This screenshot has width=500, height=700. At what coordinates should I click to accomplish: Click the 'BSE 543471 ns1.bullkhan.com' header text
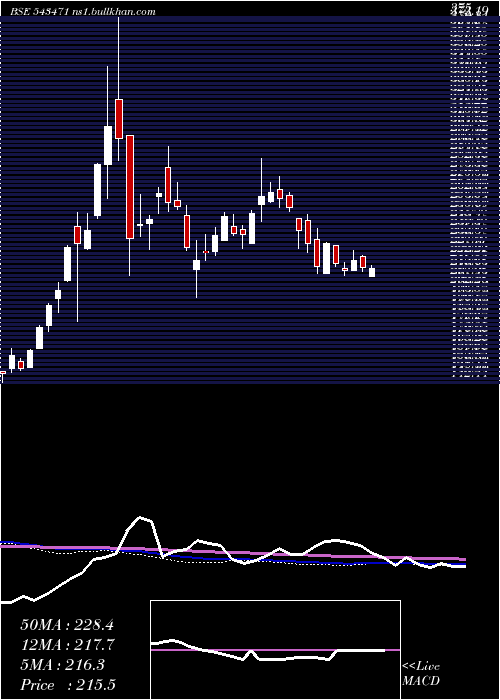[83, 12]
